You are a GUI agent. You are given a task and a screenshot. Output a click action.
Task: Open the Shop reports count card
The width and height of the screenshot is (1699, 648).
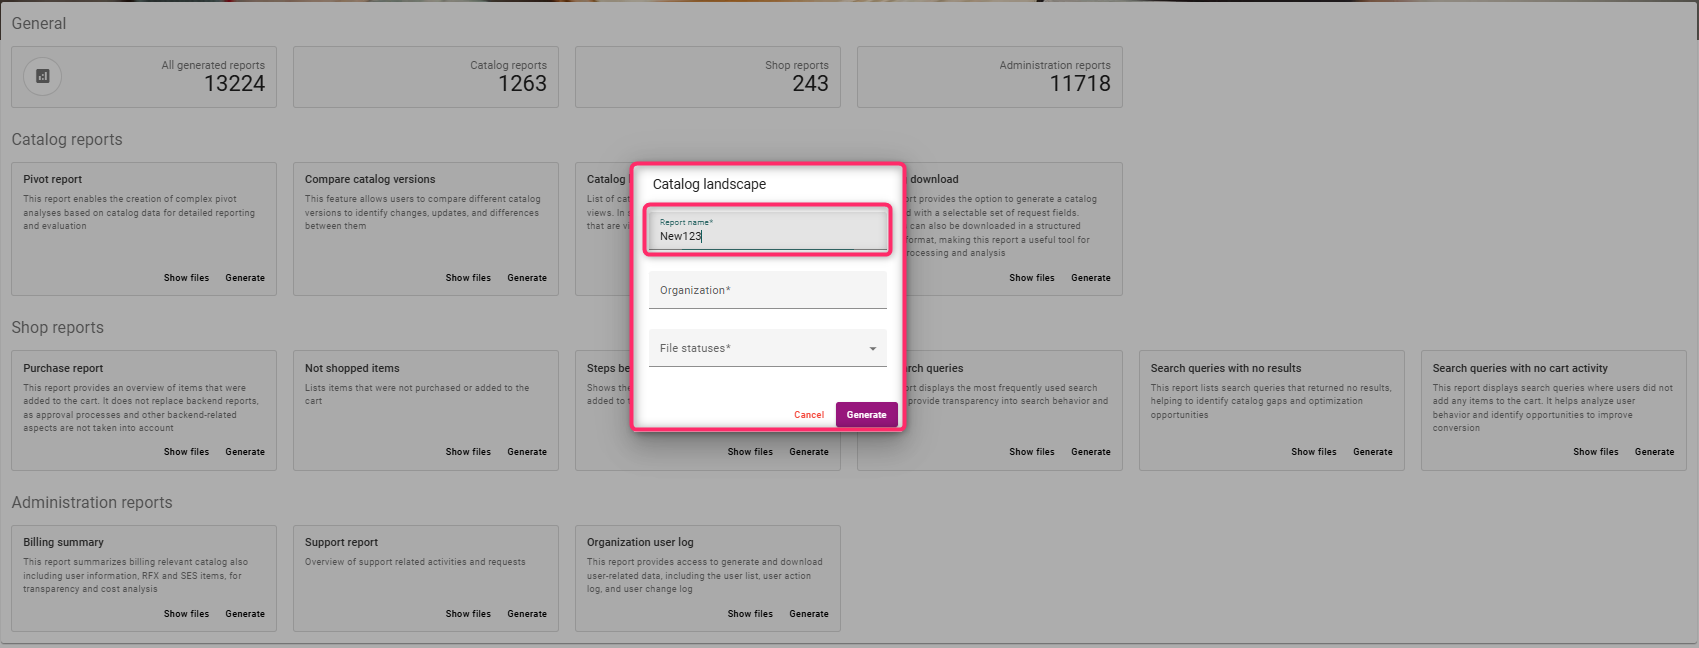click(x=707, y=77)
